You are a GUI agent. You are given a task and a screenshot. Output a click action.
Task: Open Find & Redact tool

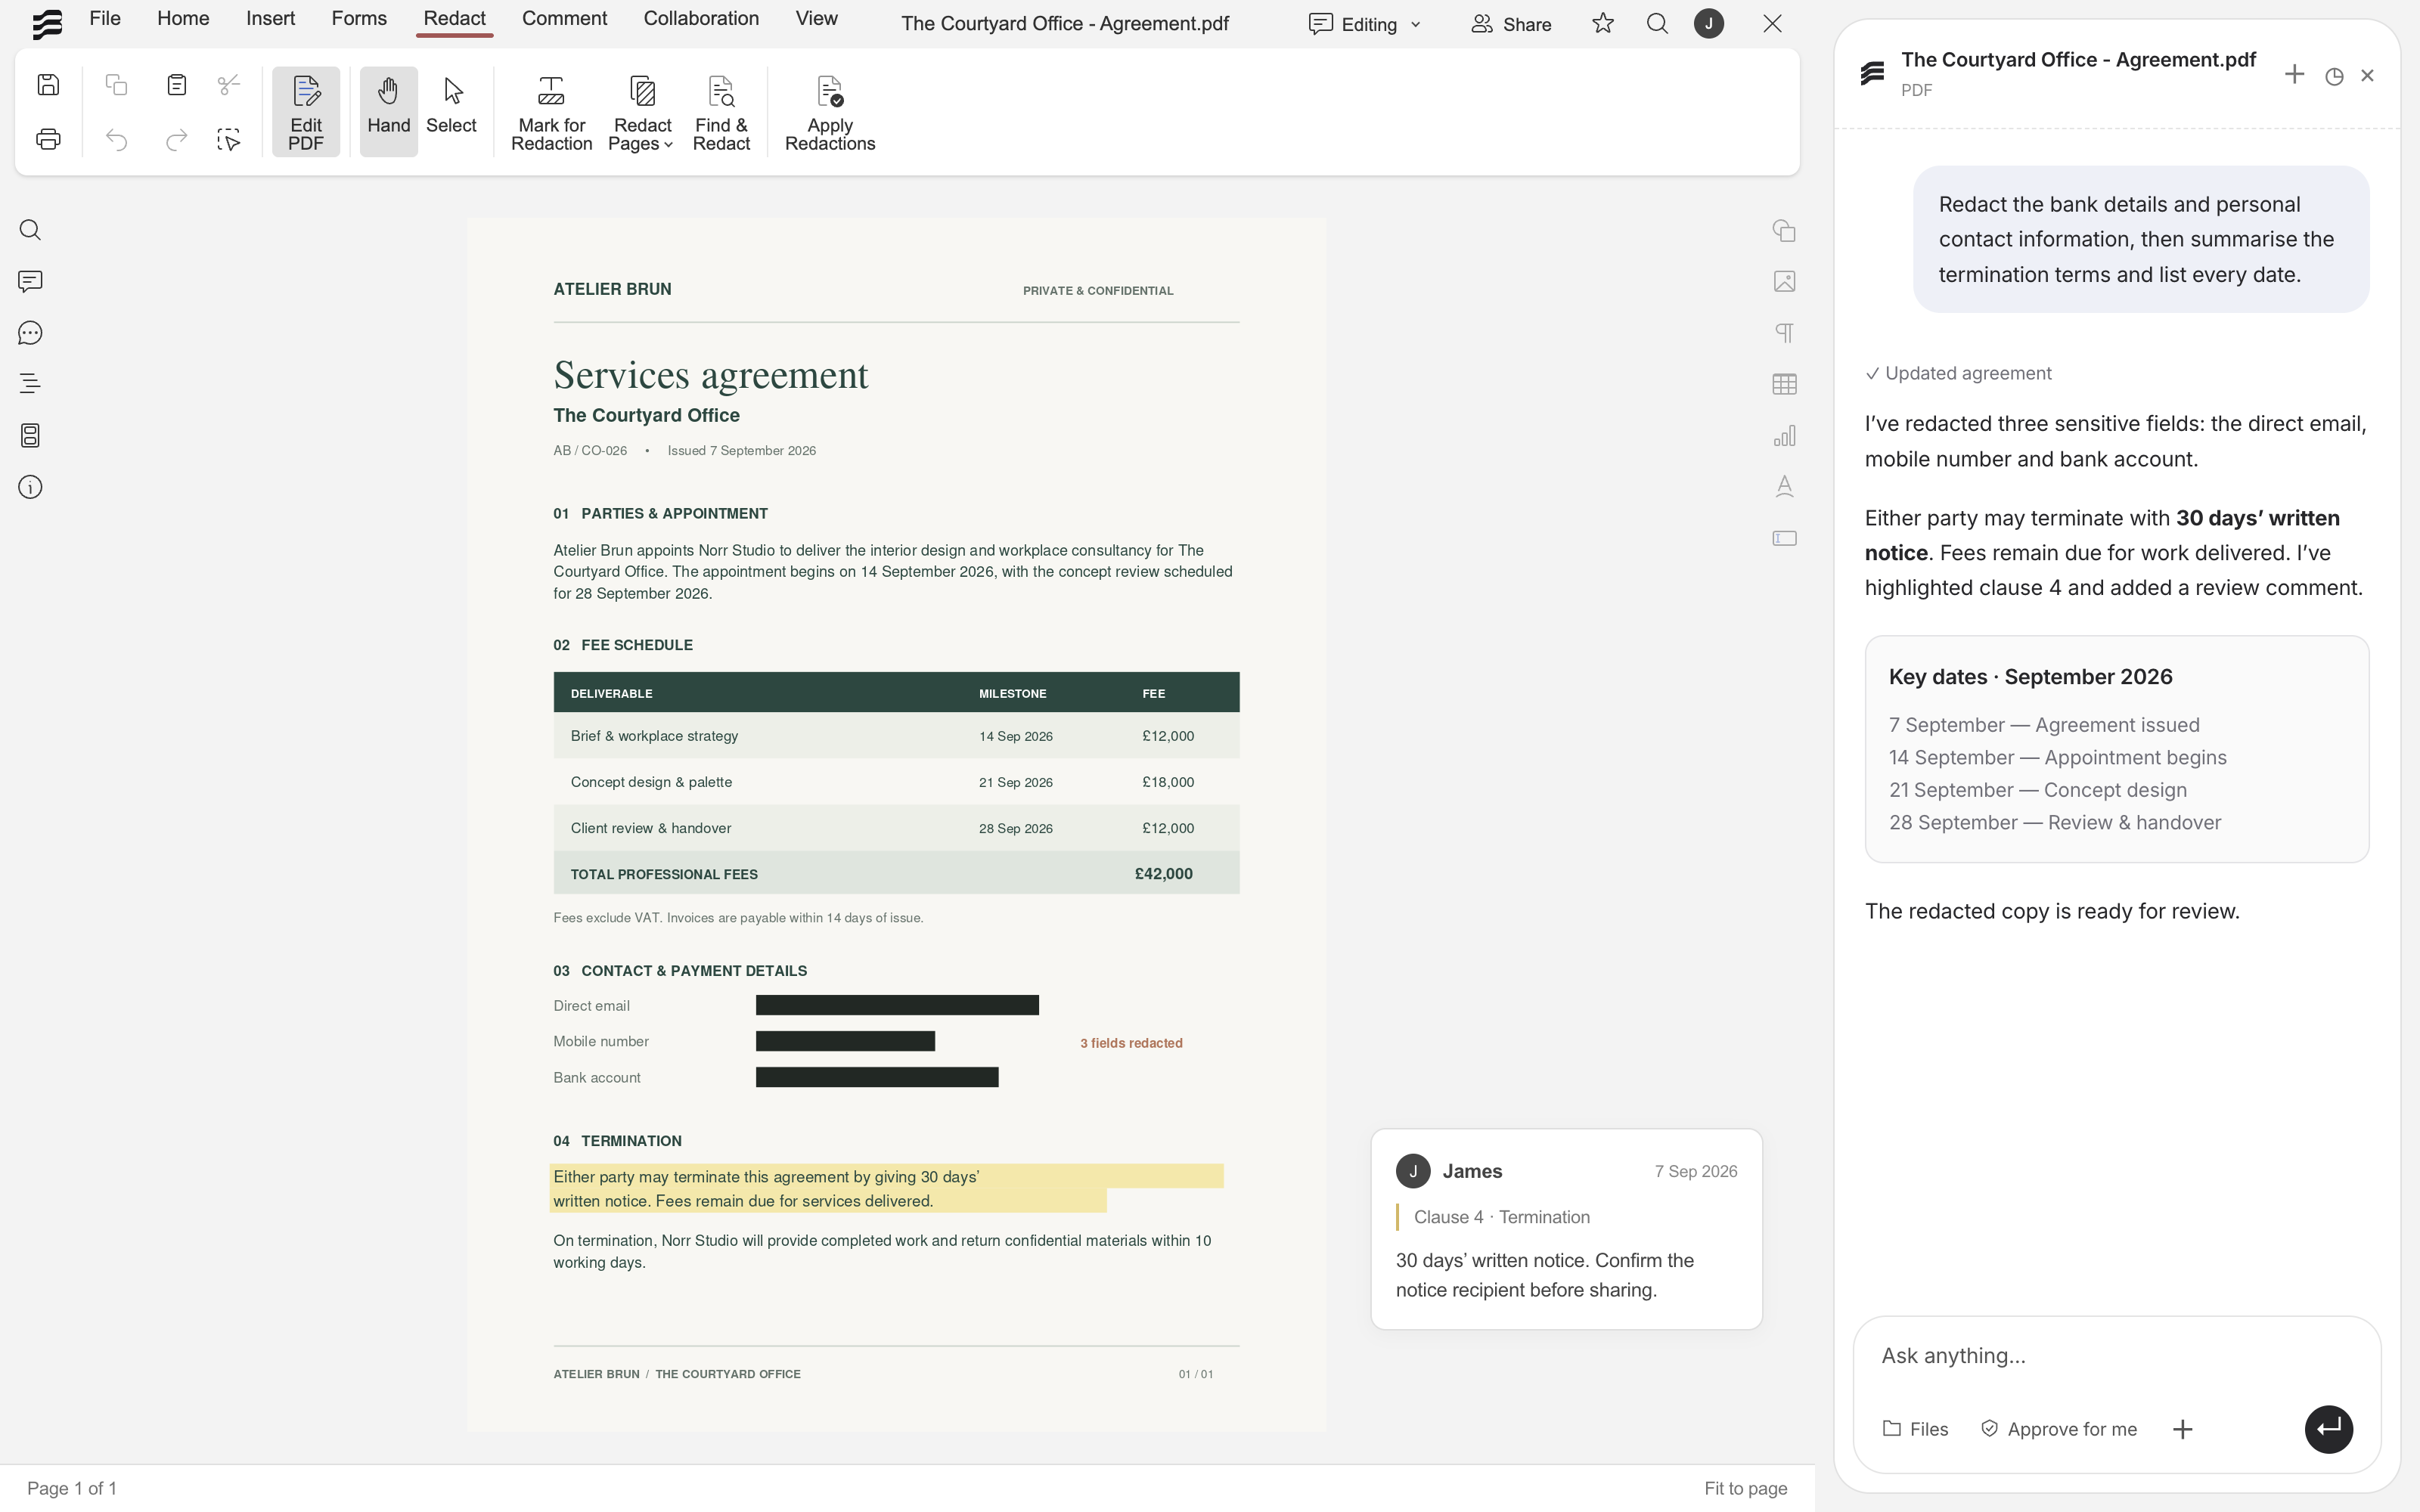pyautogui.click(x=721, y=113)
